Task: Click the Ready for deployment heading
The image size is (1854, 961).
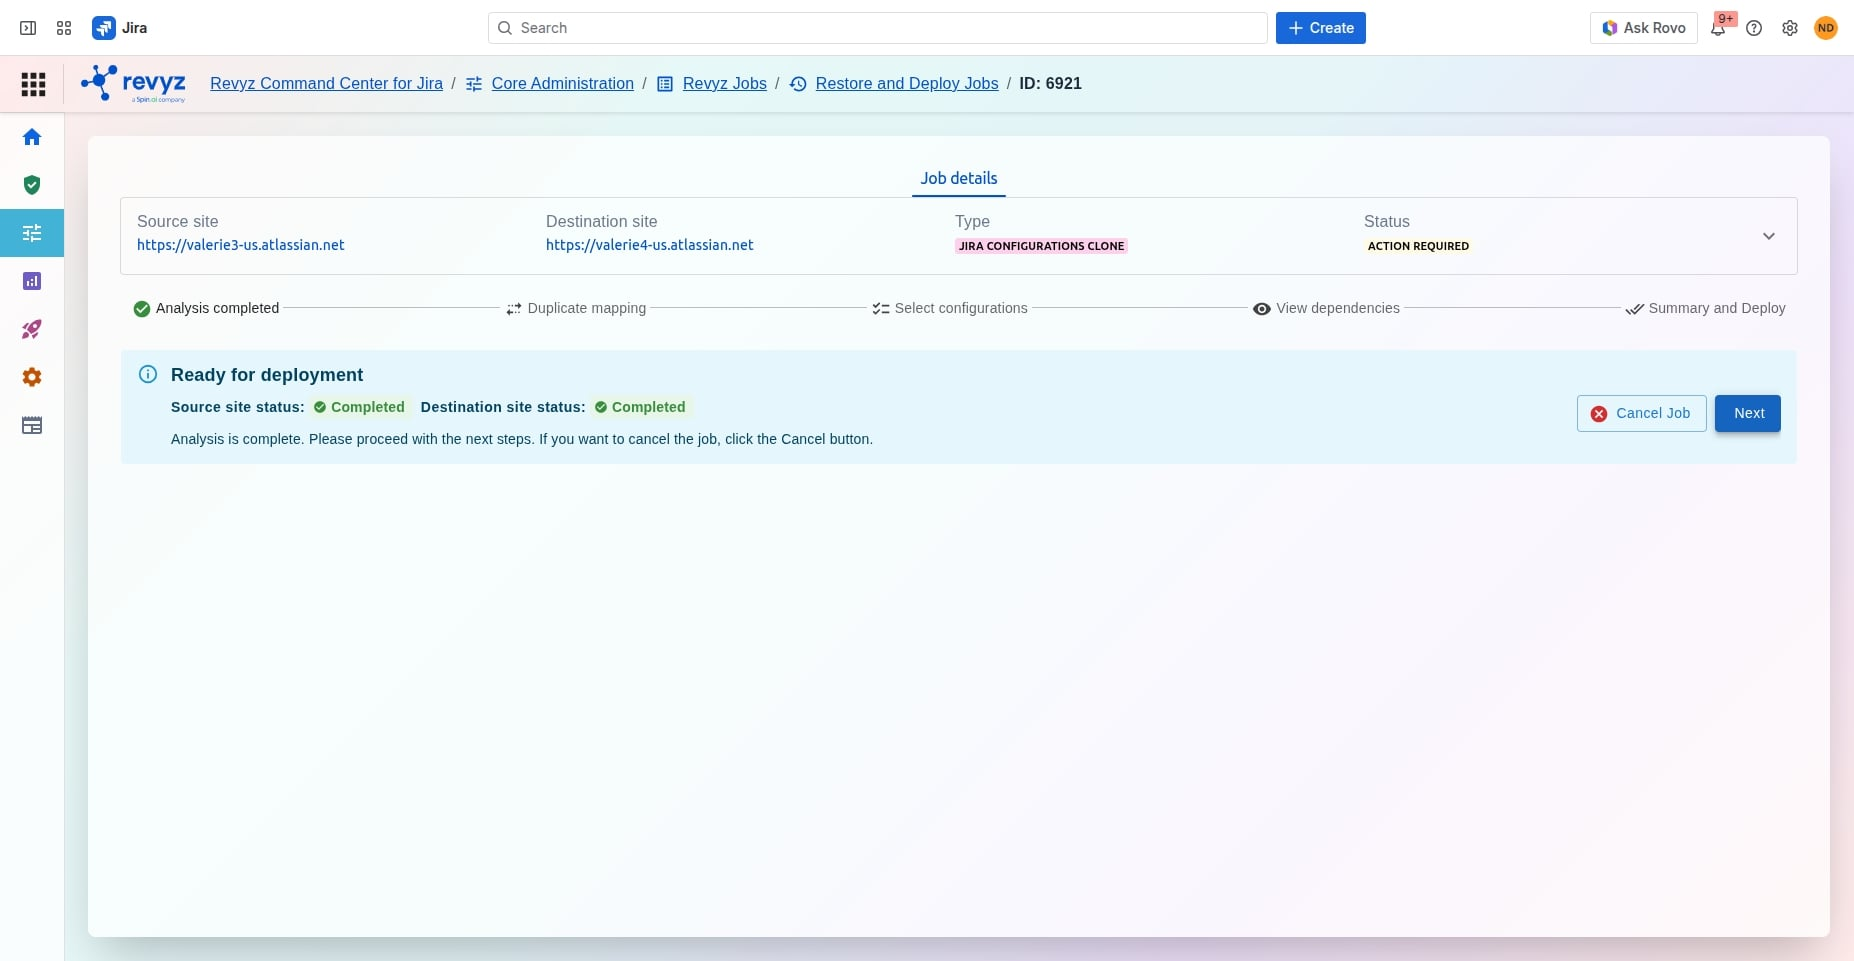Action: (x=267, y=375)
